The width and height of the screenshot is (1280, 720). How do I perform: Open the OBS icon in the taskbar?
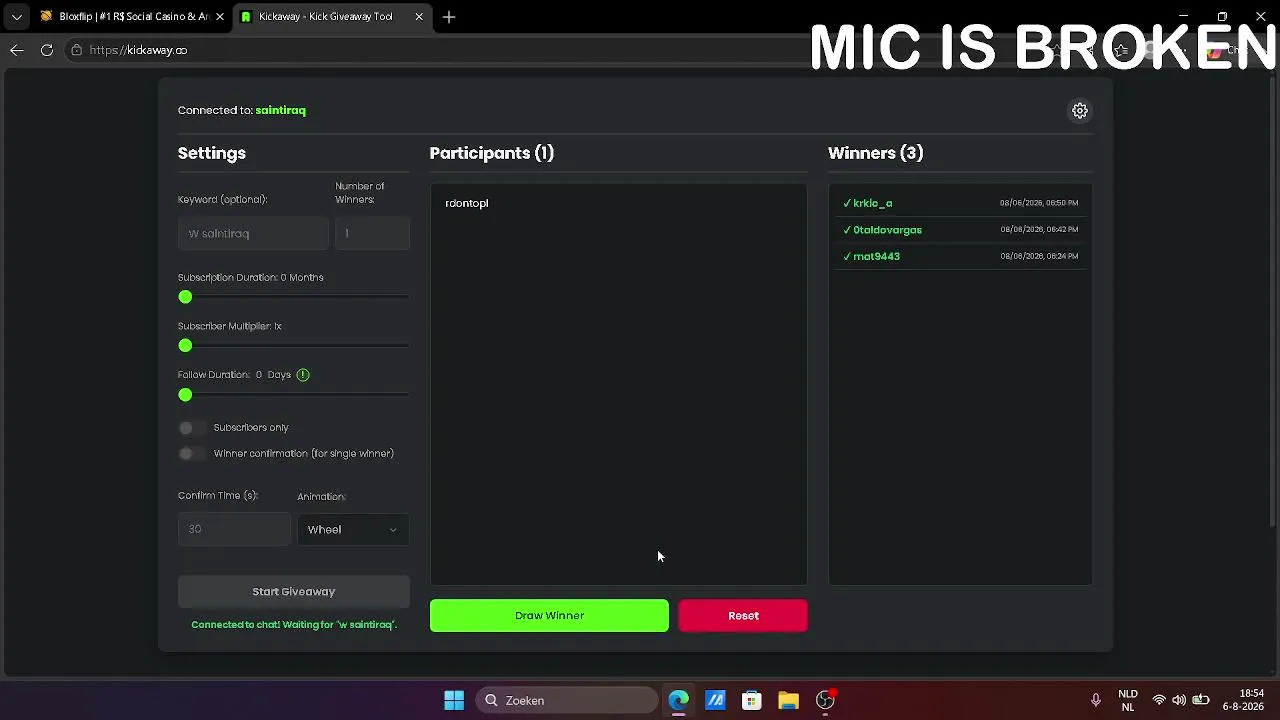tap(825, 700)
